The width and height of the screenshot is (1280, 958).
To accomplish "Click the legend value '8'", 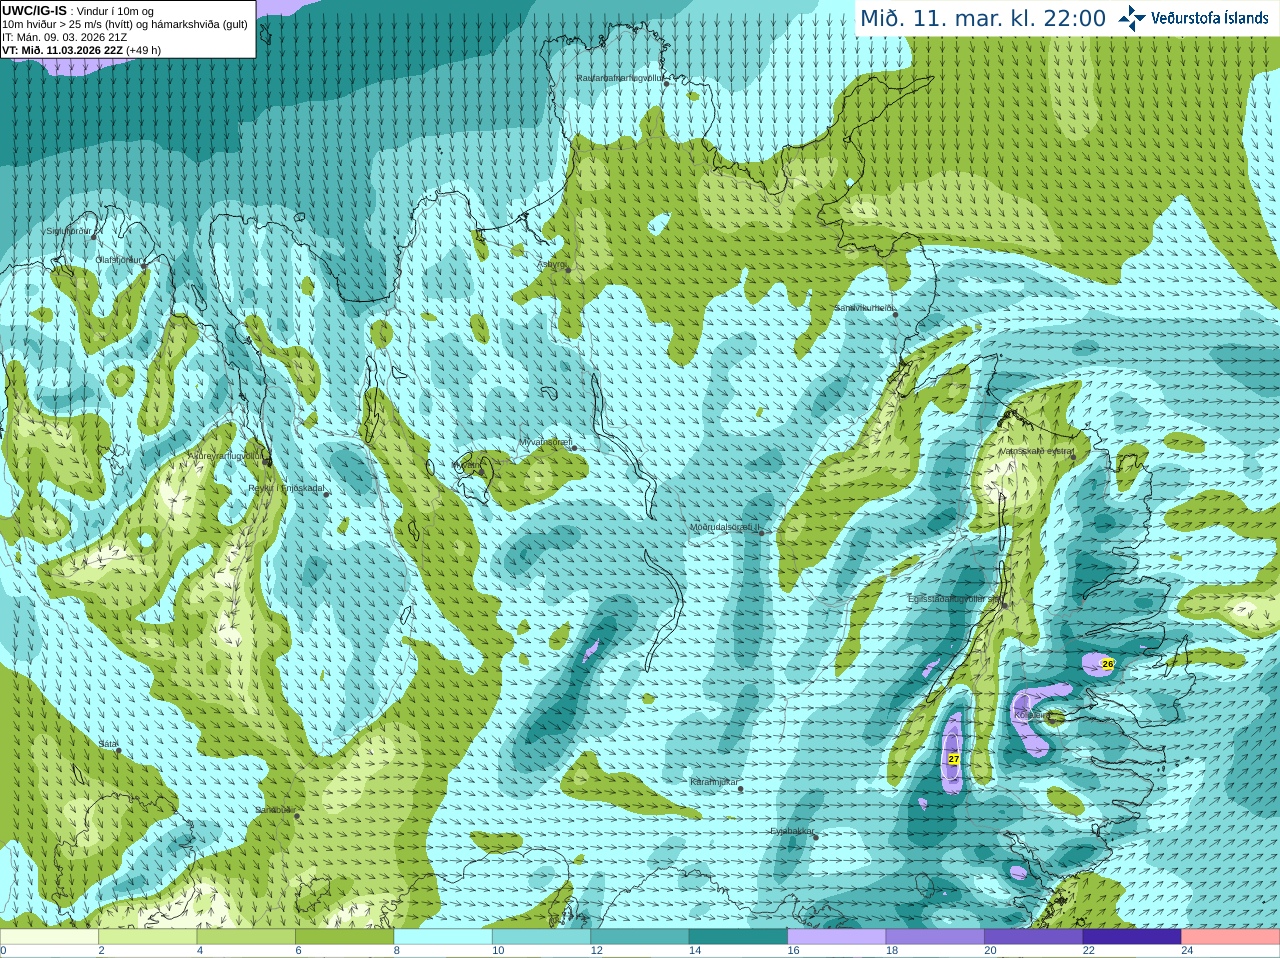I will [397, 951].
